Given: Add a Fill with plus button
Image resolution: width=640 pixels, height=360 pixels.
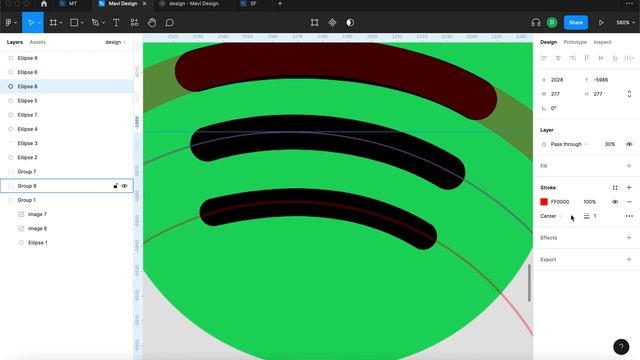Looking at the screenshot, I should [629, 166].
